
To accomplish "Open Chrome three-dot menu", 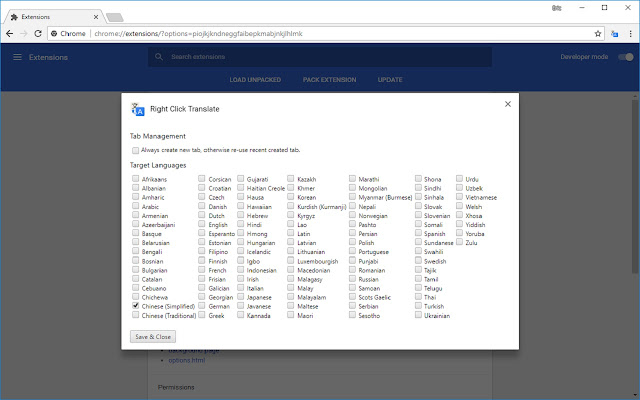I will (630, 33).
